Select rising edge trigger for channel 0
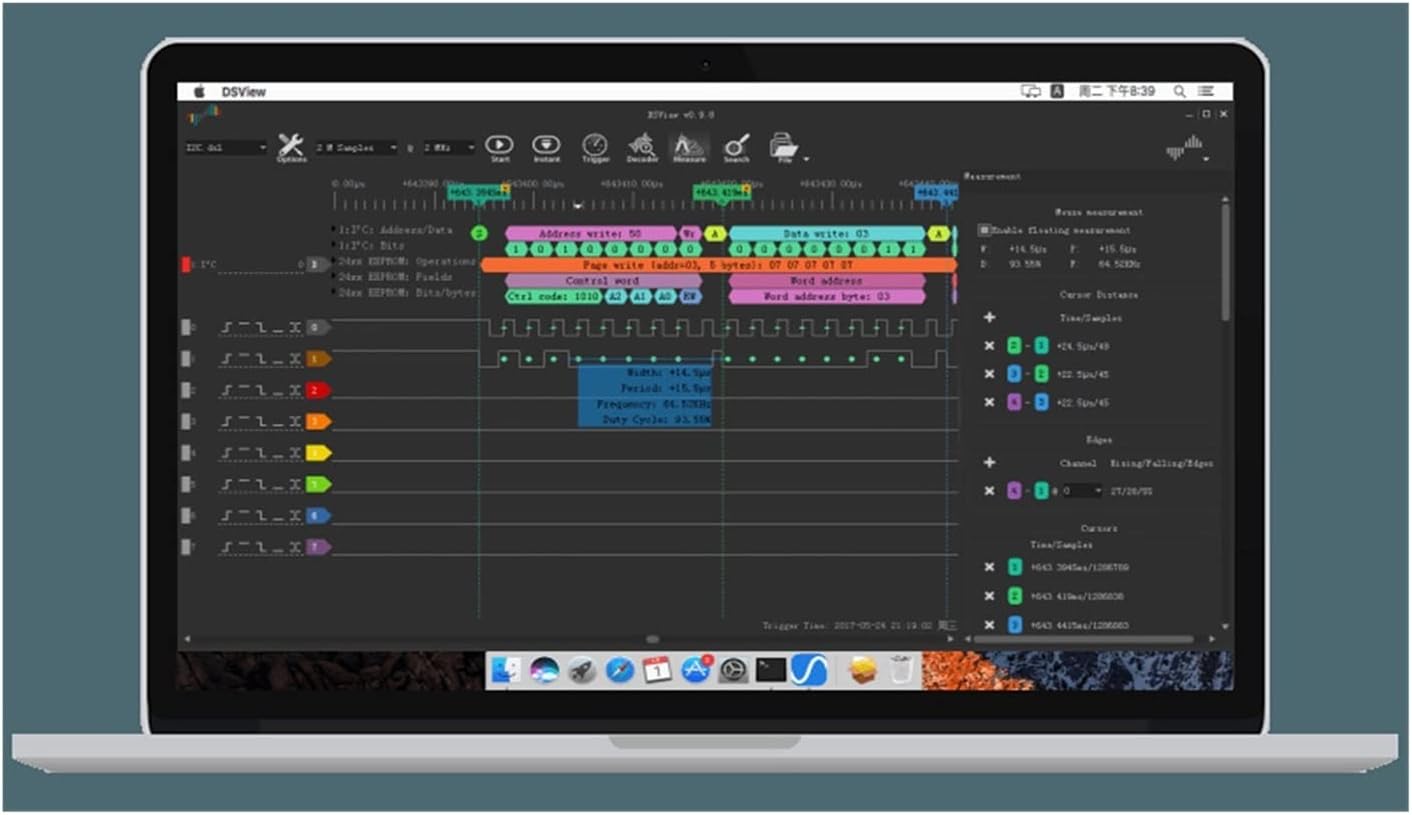 [227, 328]
